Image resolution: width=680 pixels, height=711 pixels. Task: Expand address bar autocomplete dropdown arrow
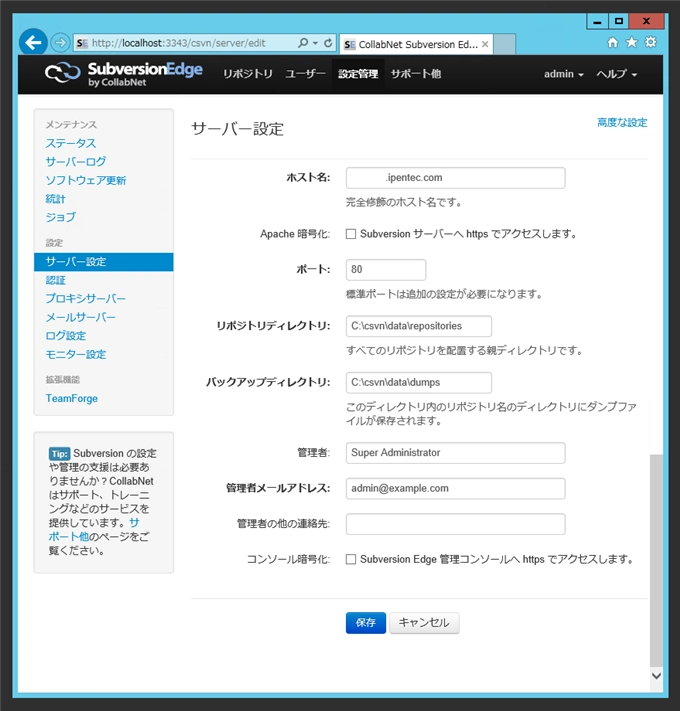(316, 43)
